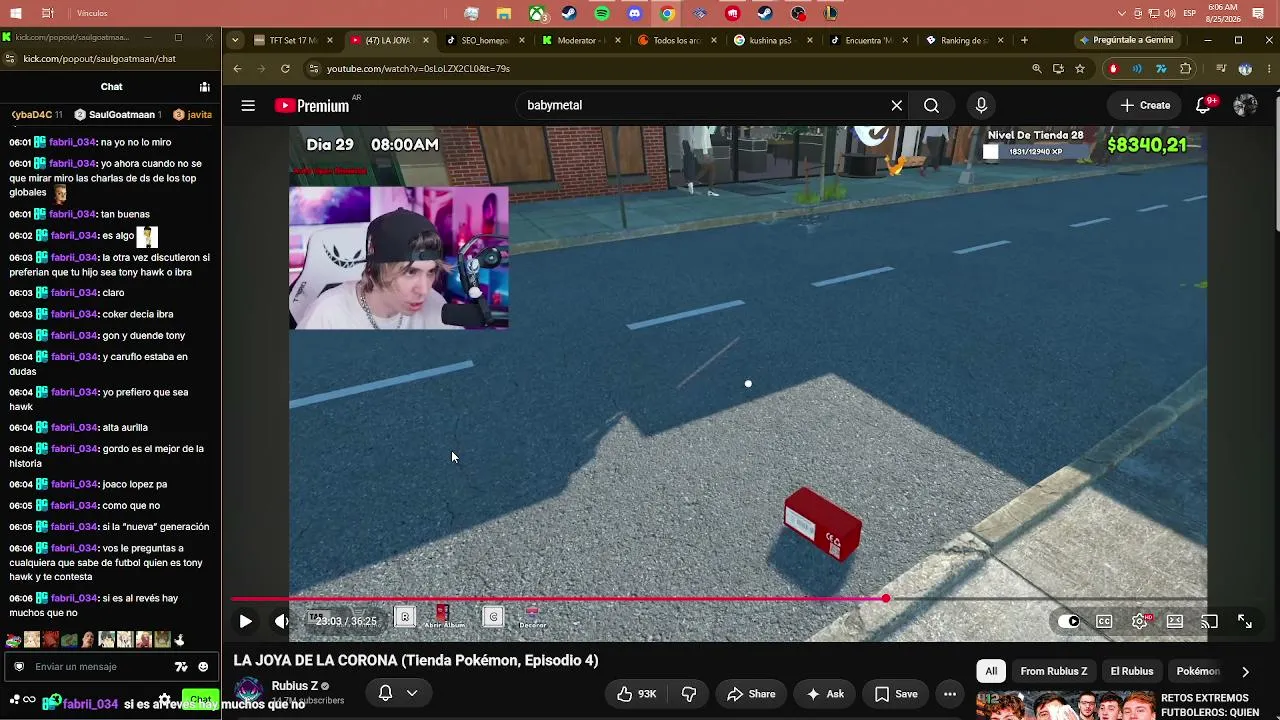Dislike the video with thumbs down
1280x720 pixels.
click(x=689, y=694)
